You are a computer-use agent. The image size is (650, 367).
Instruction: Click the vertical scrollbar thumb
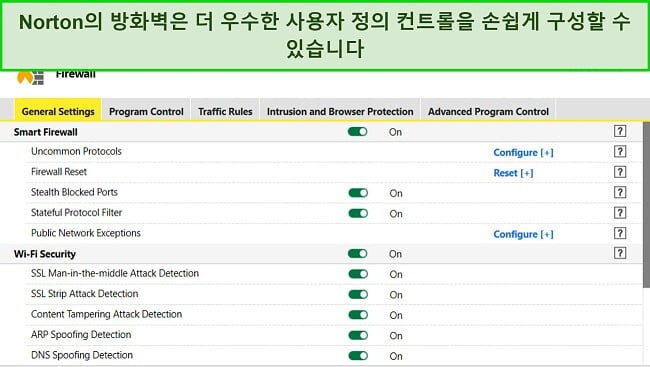point(646,204)
